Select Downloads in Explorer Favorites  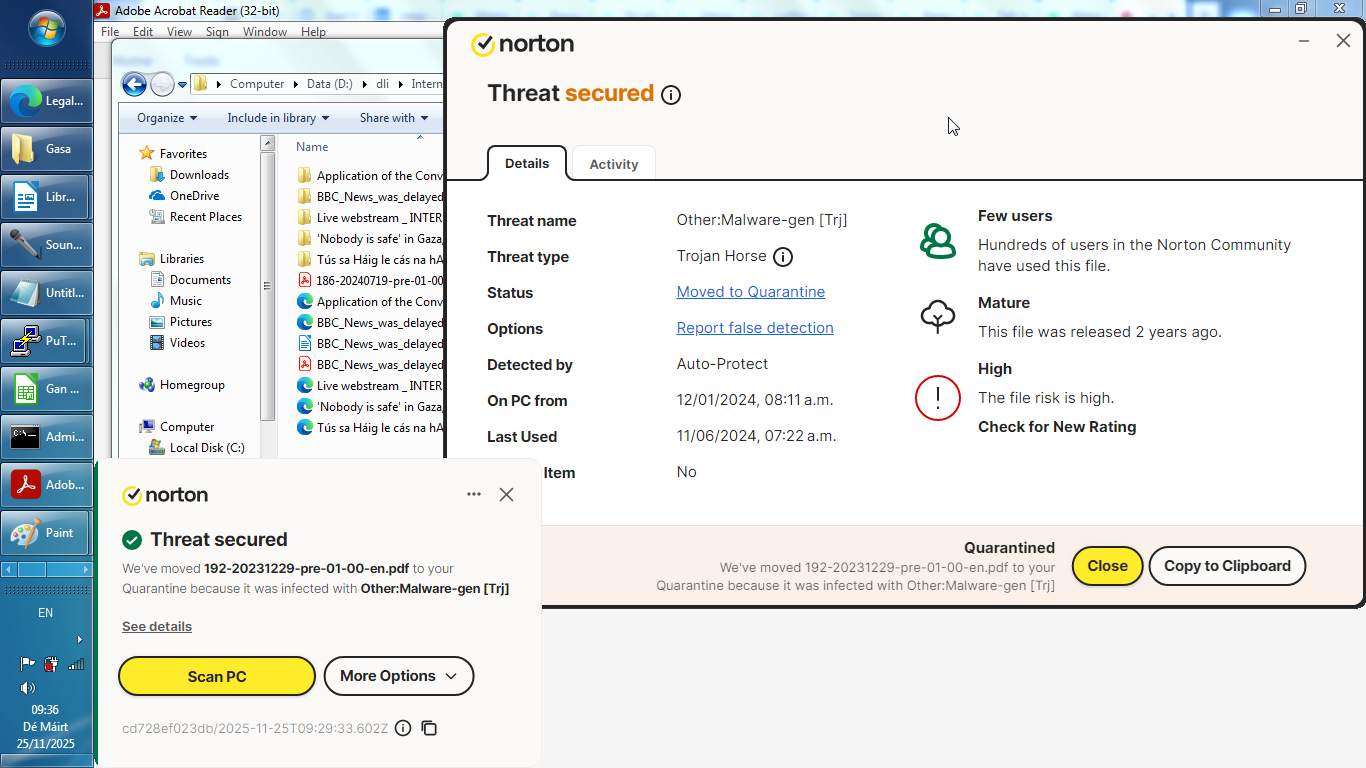click(199, 175)
